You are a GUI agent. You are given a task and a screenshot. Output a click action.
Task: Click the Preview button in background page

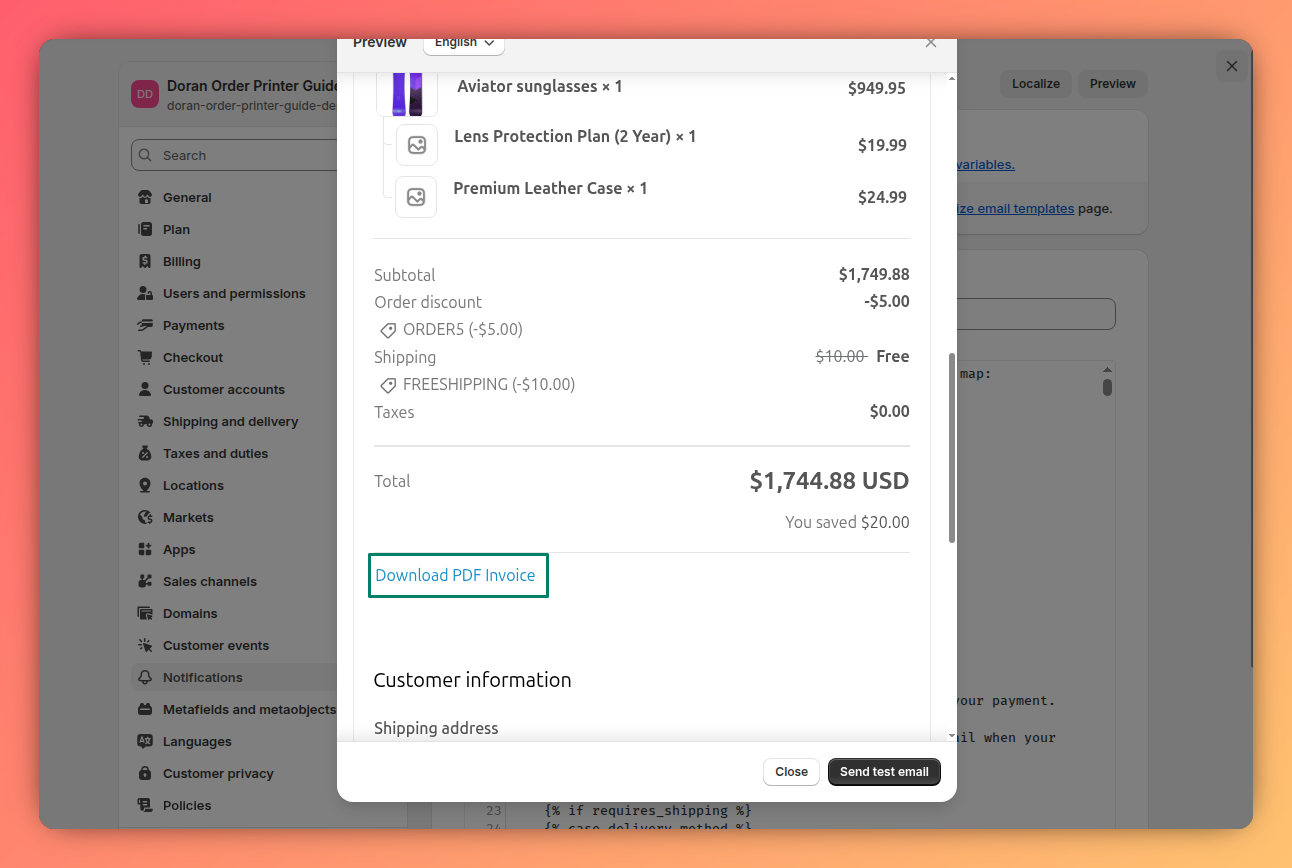[x=1113, y=84]
